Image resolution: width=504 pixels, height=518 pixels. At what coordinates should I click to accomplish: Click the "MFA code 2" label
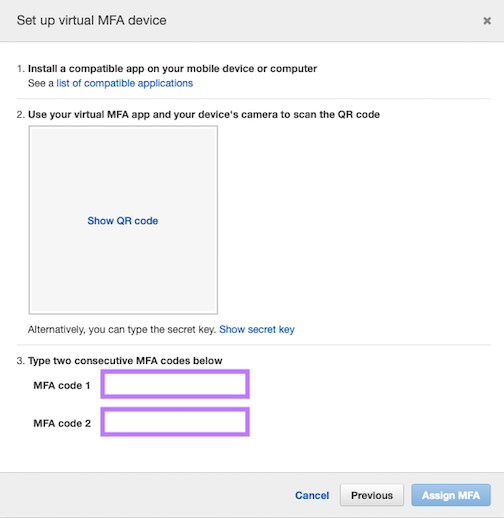coord(62,423)
